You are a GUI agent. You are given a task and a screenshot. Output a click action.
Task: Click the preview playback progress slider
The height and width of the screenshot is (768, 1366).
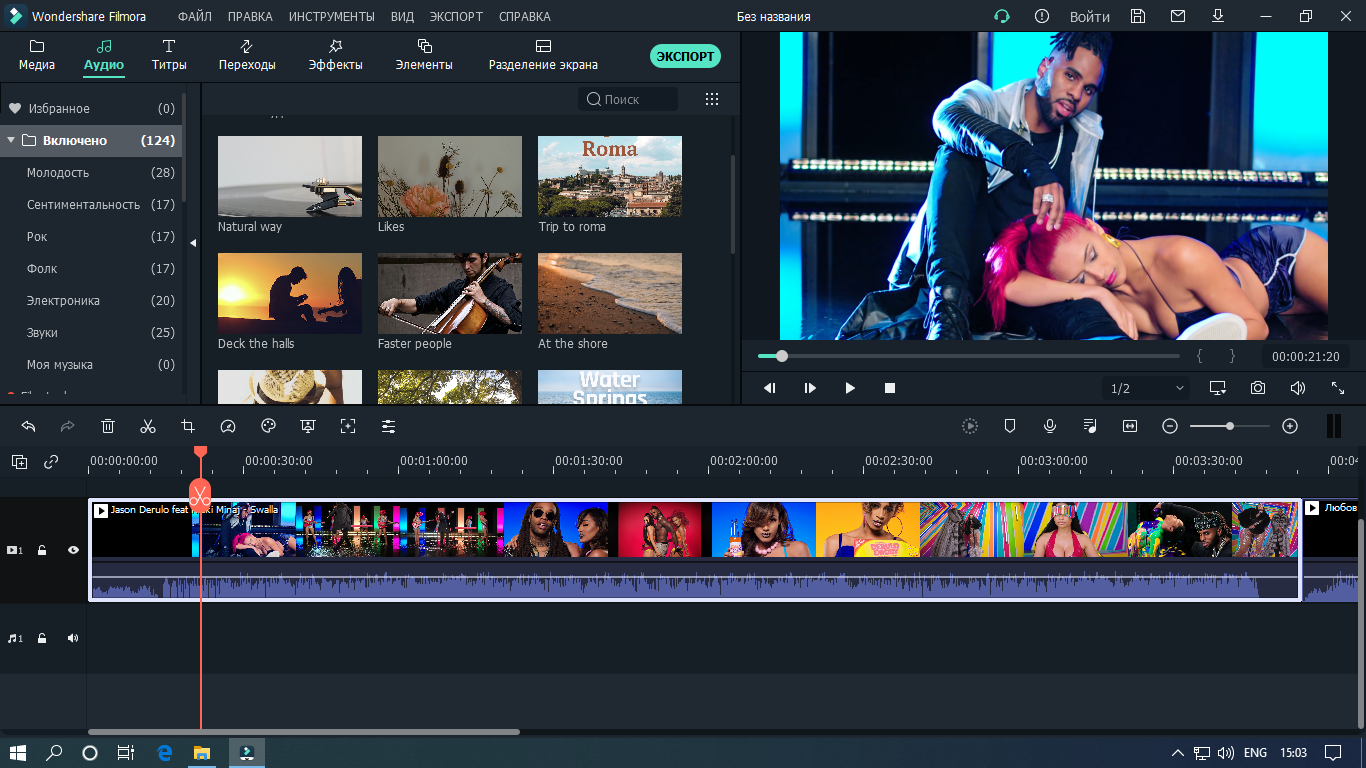pos(968,356)
